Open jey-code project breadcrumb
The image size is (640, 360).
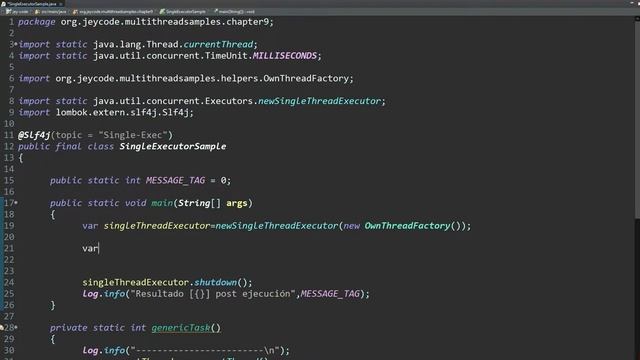click(20, 12)
